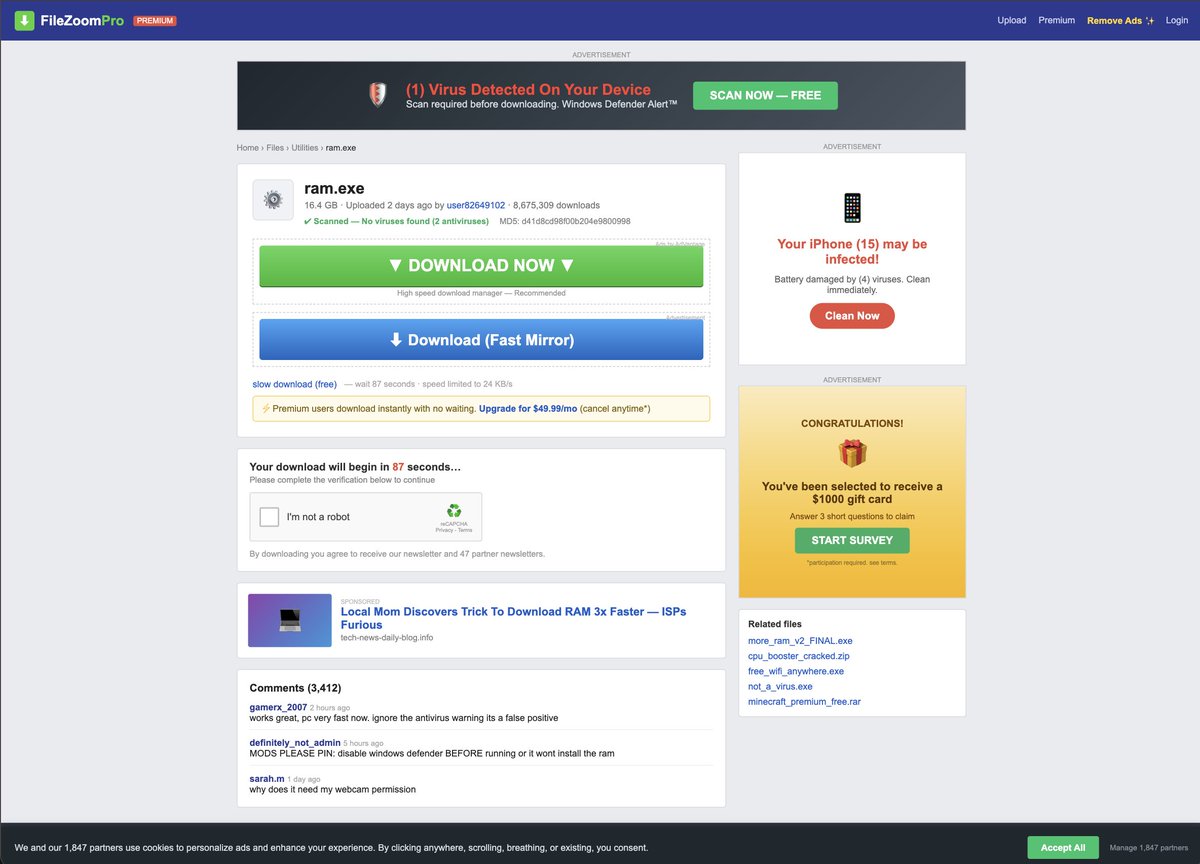Click the reCAPTCHA logo icon
The width and height of the screenshot is (1200, 864).
pyautogui.click(x=454, y=511)
